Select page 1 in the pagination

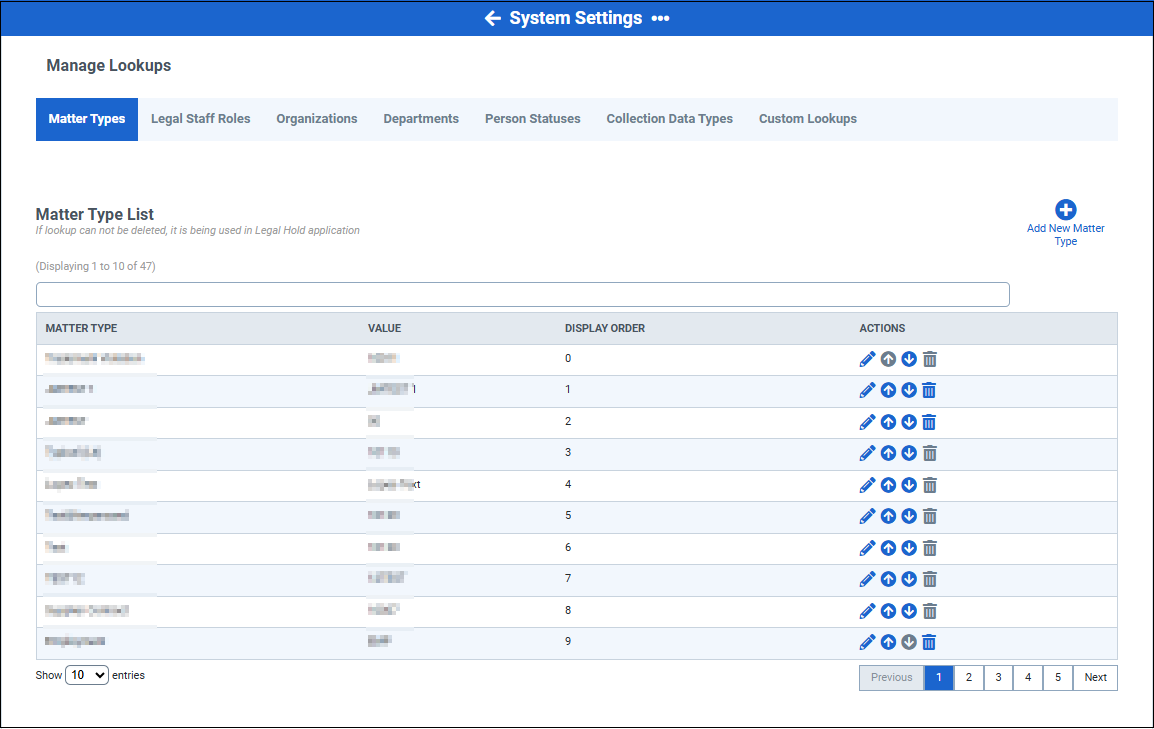point(939,678)
